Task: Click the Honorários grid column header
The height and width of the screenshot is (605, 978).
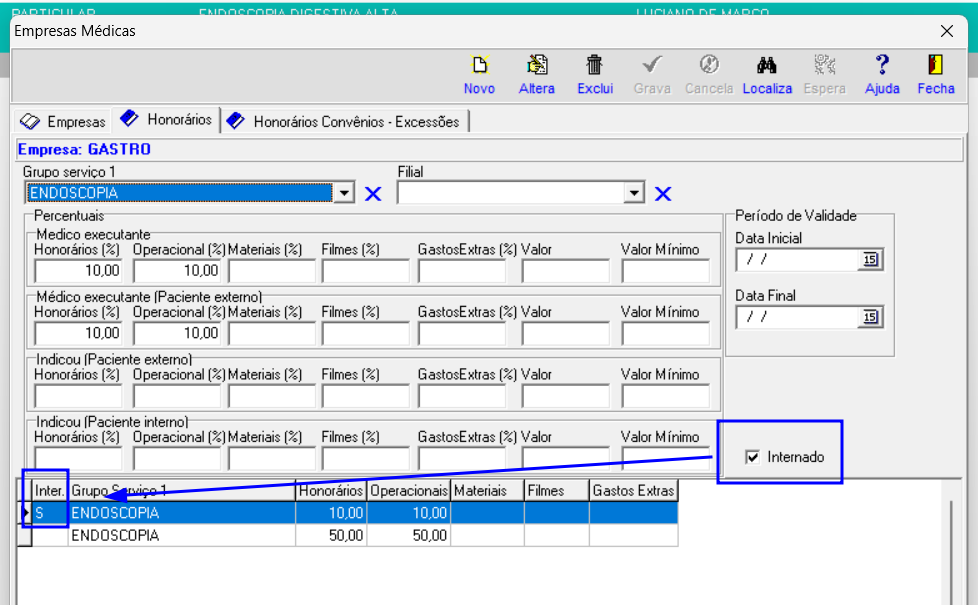Action: pos(331,491)
